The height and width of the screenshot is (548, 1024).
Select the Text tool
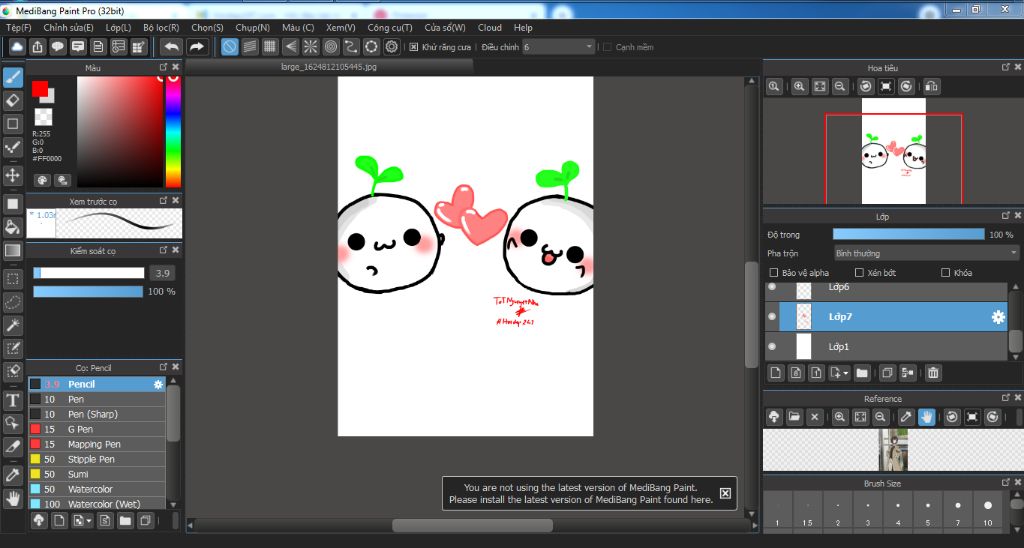pyautogui.click(x=12, y=400)
